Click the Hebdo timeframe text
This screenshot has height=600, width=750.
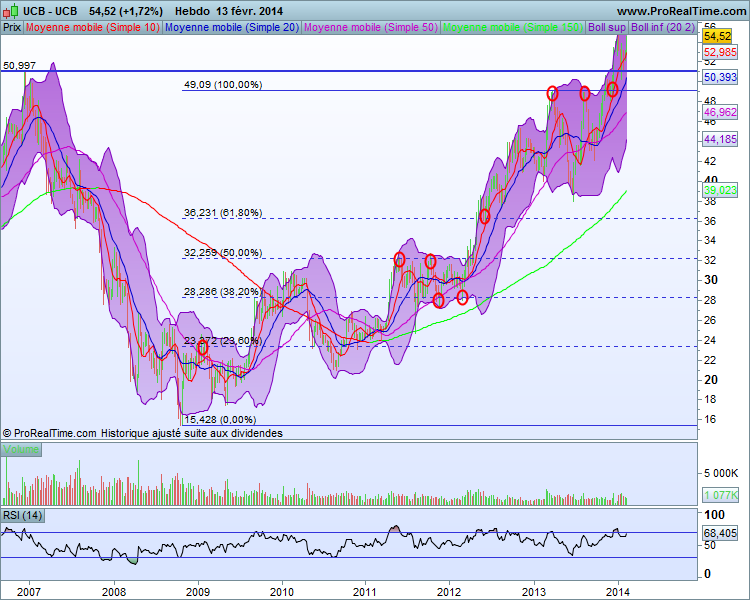pyautogui.click(x=192, y=11)
